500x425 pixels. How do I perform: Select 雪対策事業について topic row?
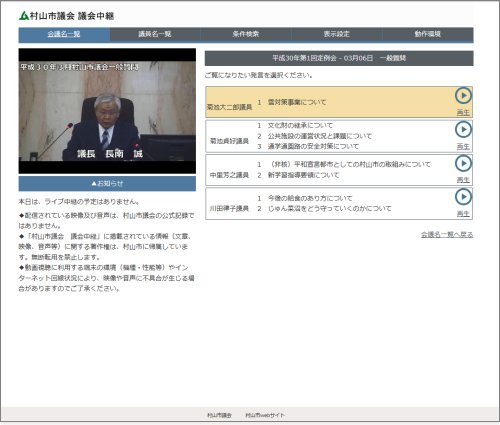tap(339, 102)
